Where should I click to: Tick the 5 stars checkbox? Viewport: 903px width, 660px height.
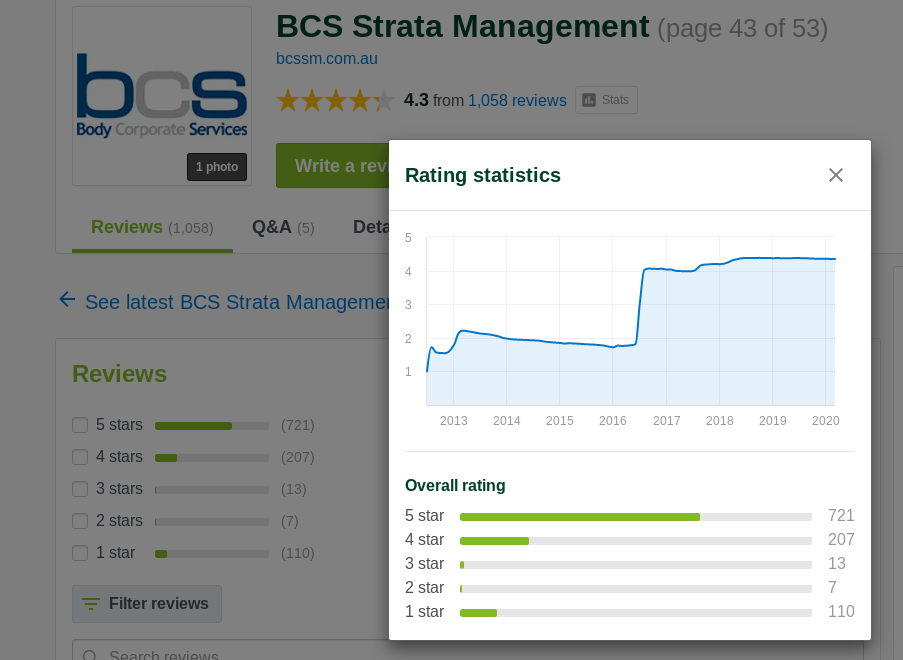(80, 425)
